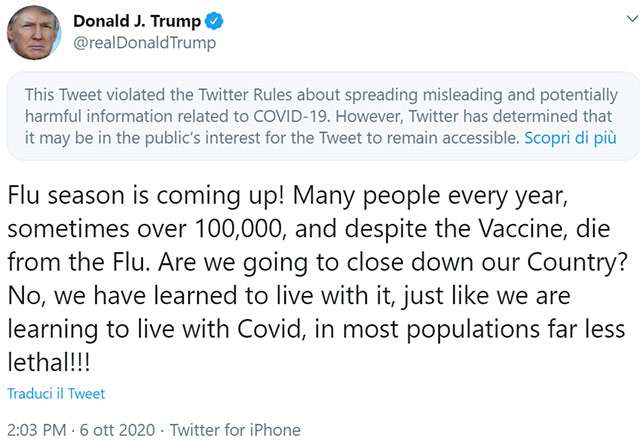The image size is (640, 441).
Task: Click Donald J. Trump's profile avatar
Action: point(34,32)
